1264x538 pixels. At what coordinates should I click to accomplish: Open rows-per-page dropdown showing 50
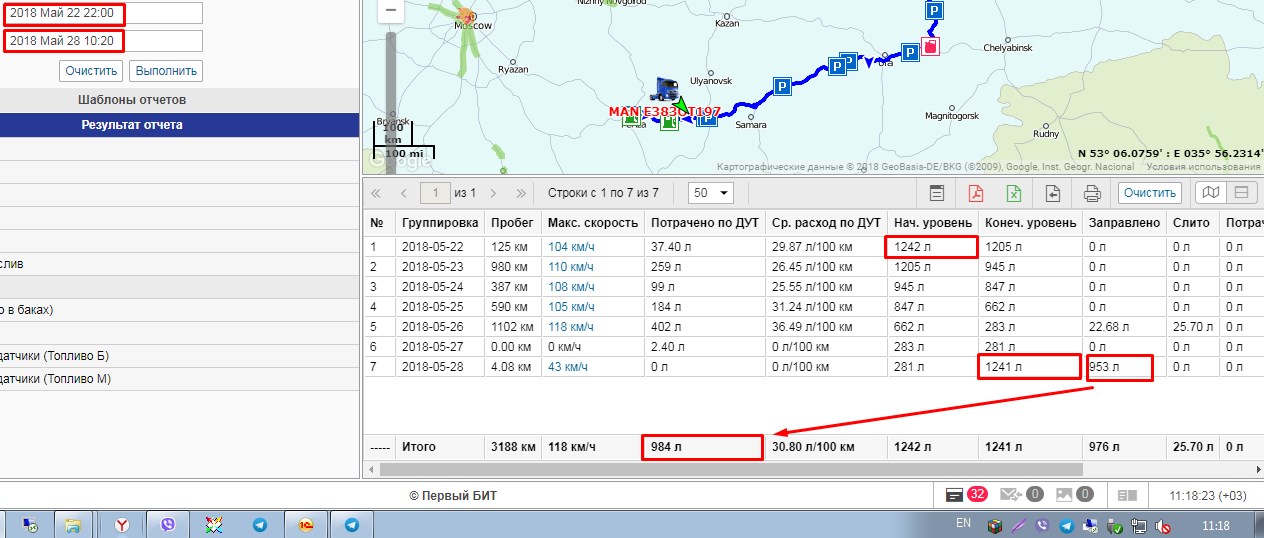(x=712, y=193)
